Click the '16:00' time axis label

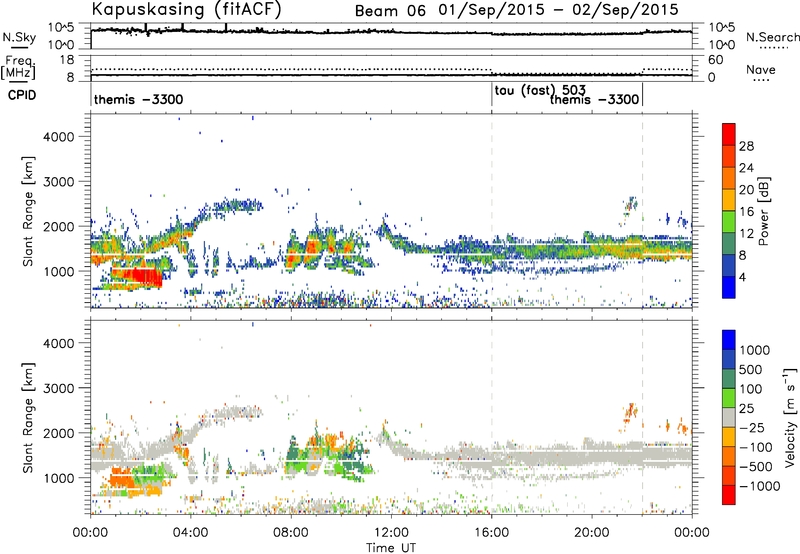point(491,533)
